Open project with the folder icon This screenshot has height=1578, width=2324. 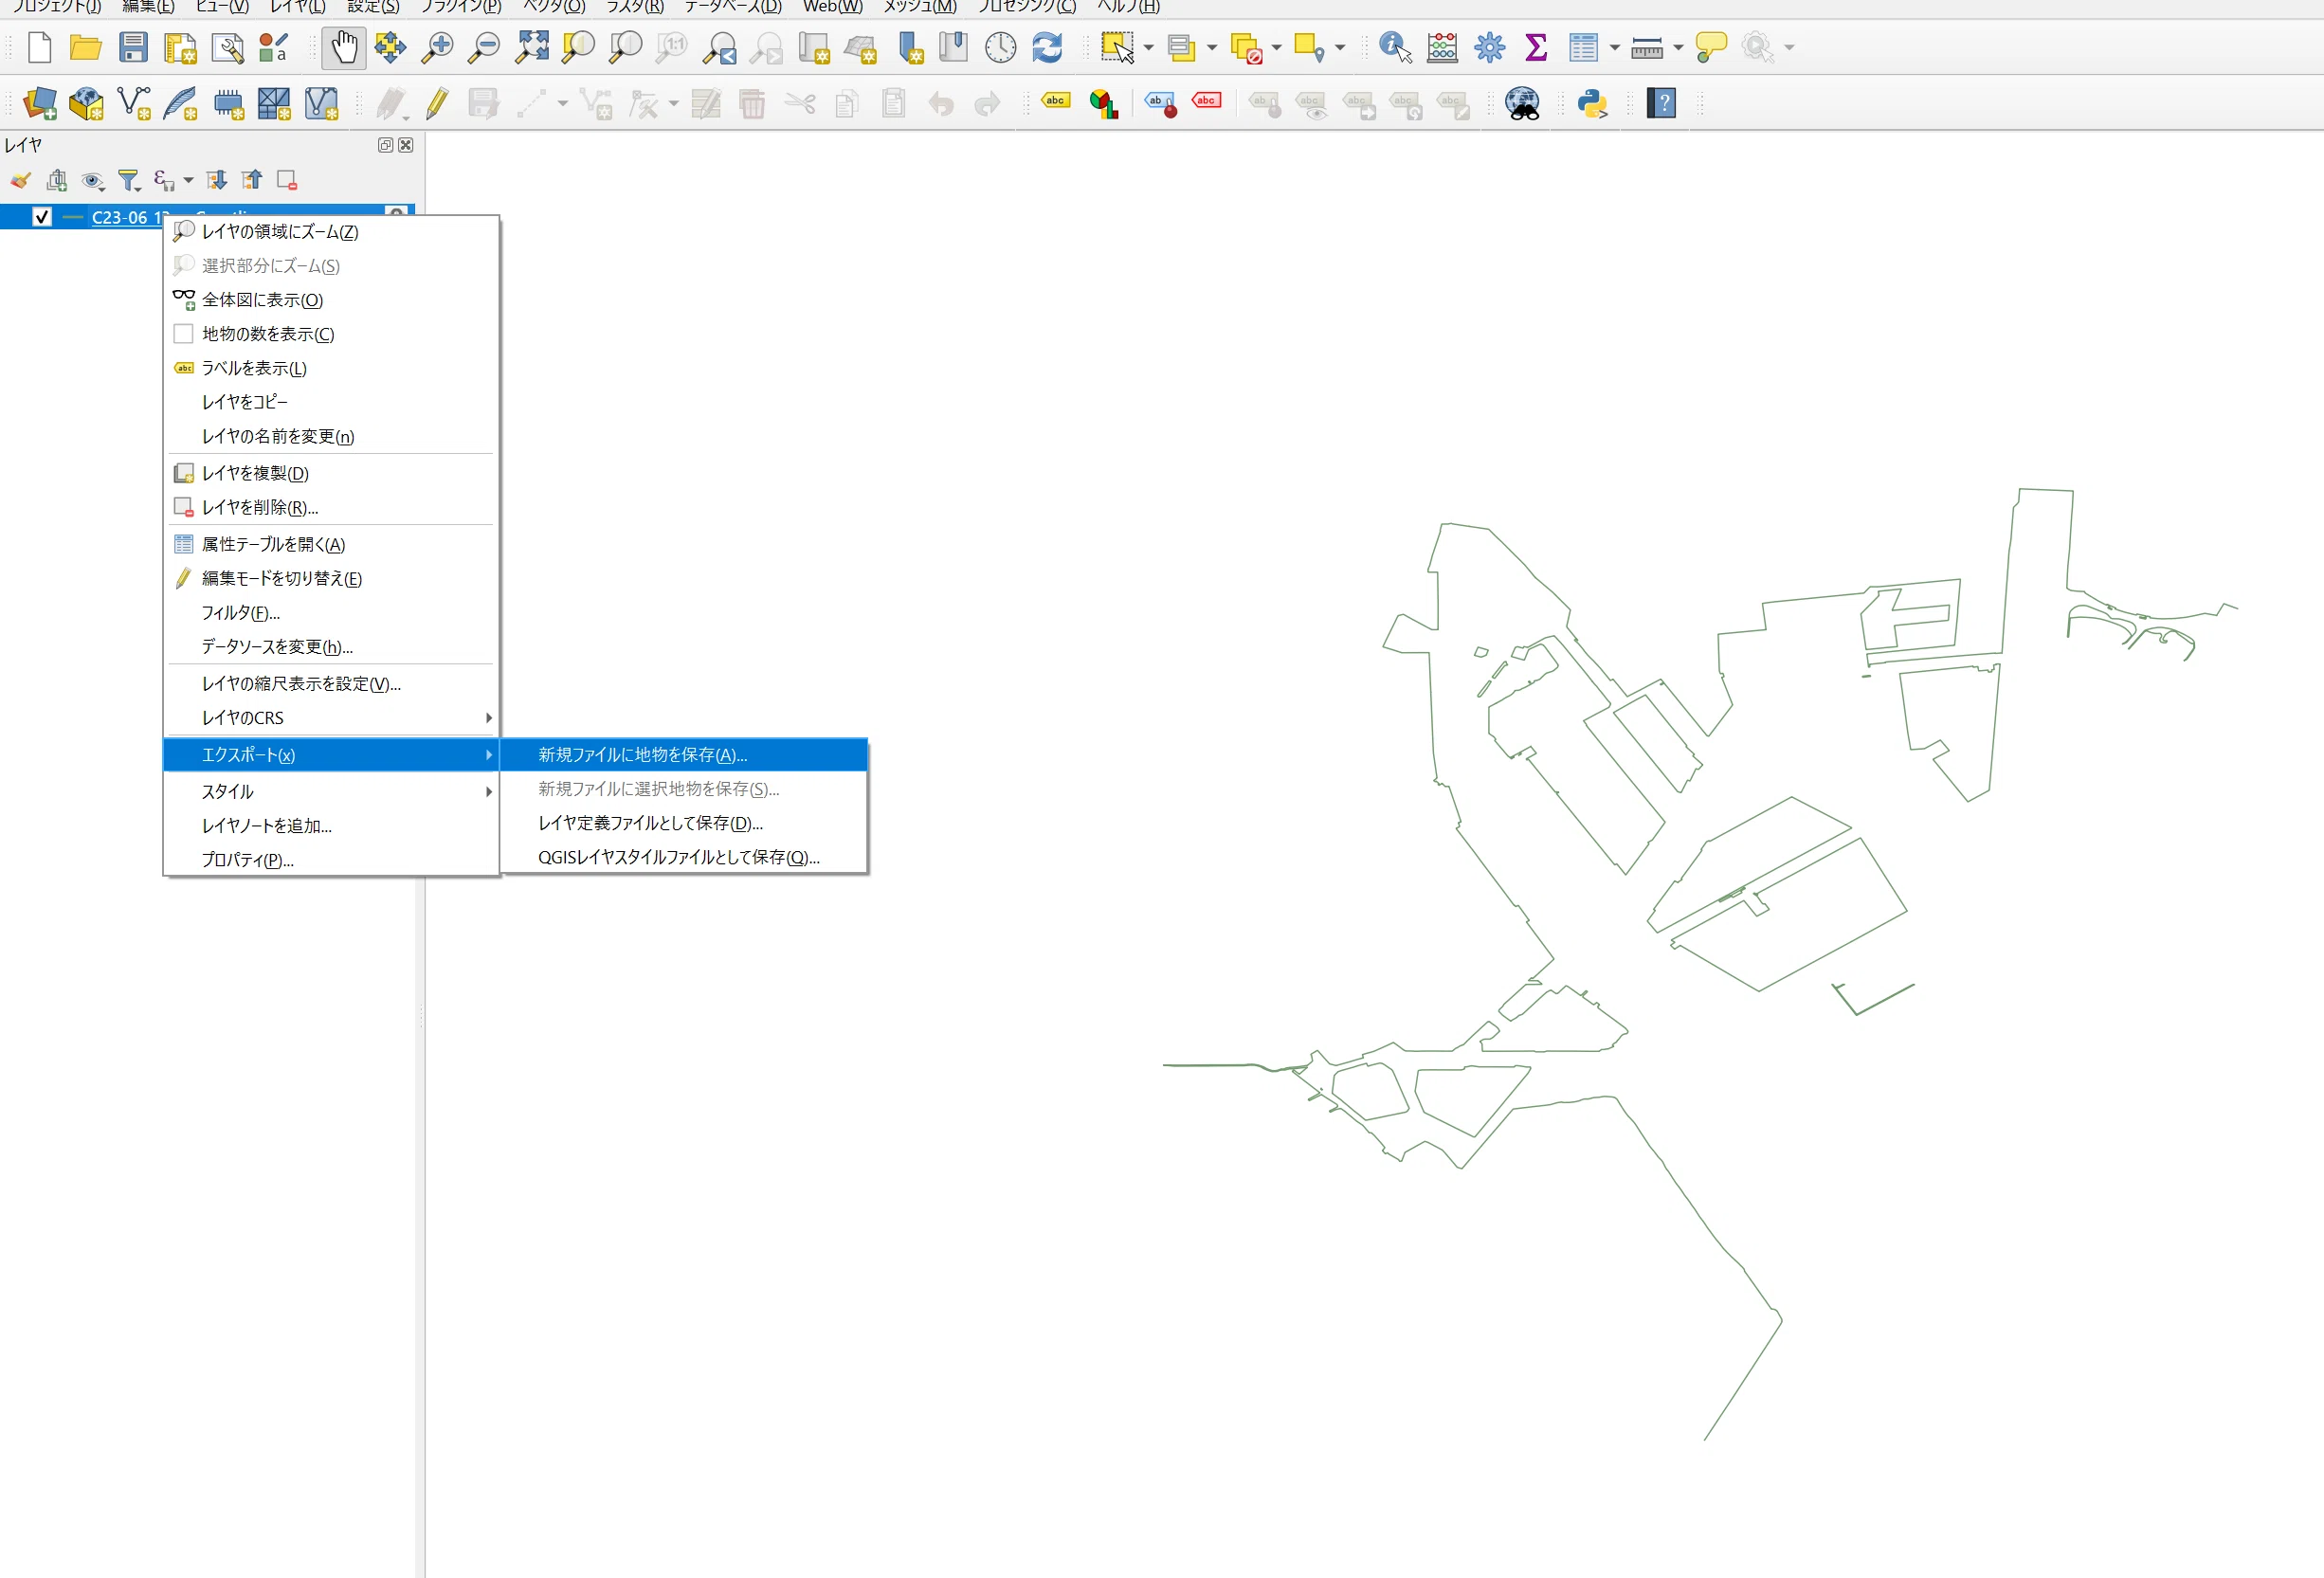pyautogui.click(x=86, y=47)
